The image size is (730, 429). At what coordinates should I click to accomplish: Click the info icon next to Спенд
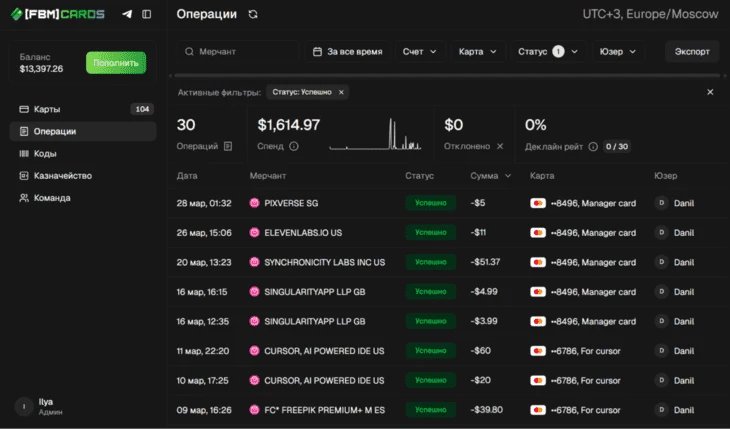coord(294,146)
